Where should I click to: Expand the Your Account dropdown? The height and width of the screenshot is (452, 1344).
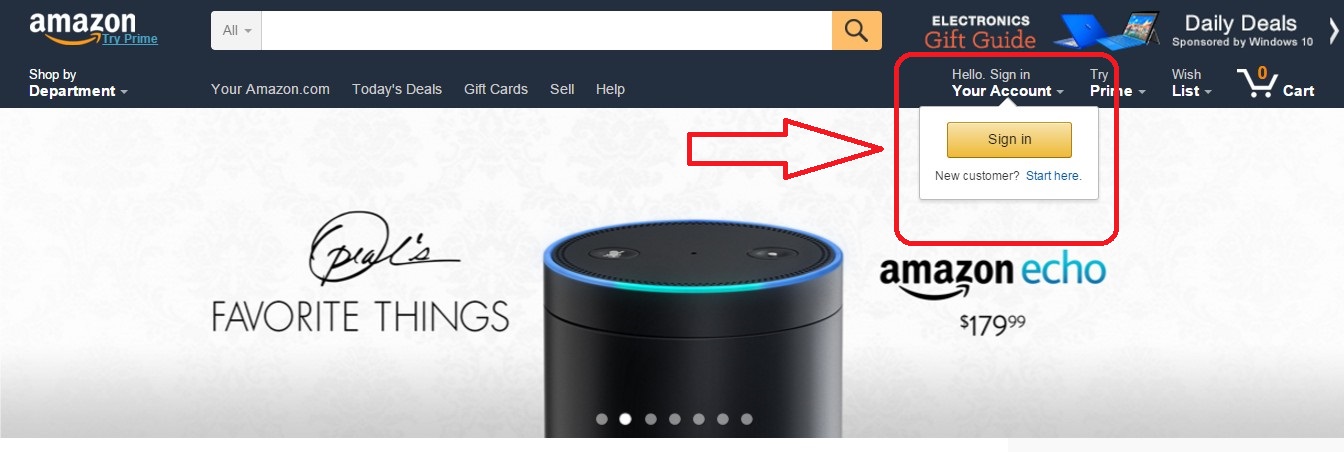click(x=1007, y=83)
